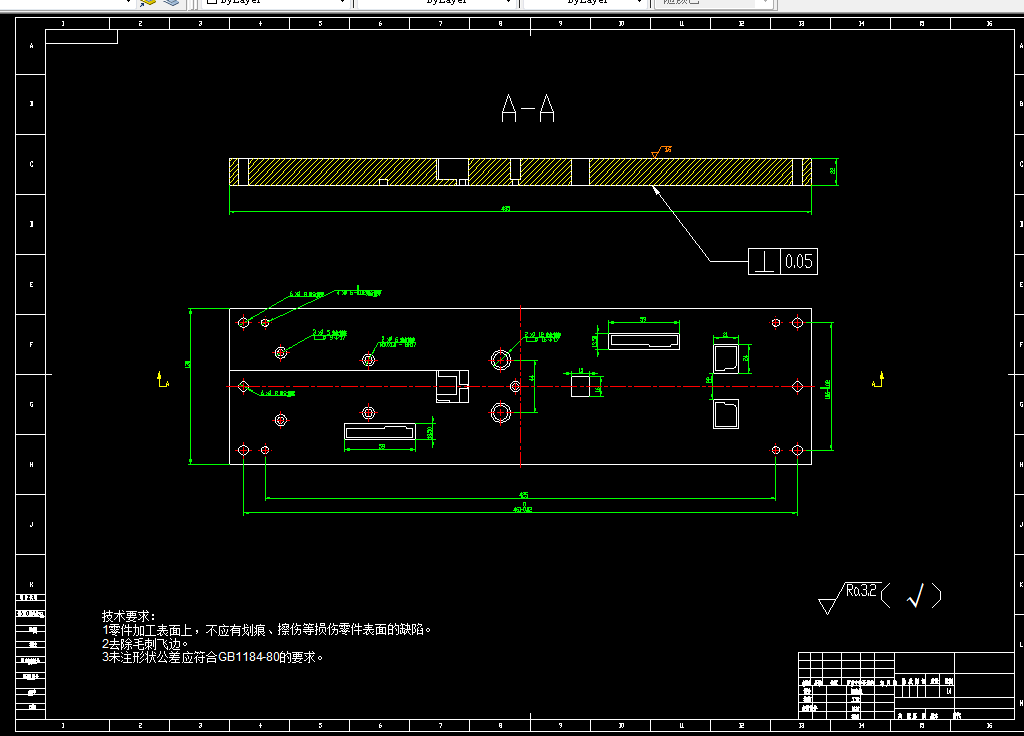Click the 435 horizontal dimension text
The height and width of the screenshot is (736, 1024).
[x=524, y=495]
